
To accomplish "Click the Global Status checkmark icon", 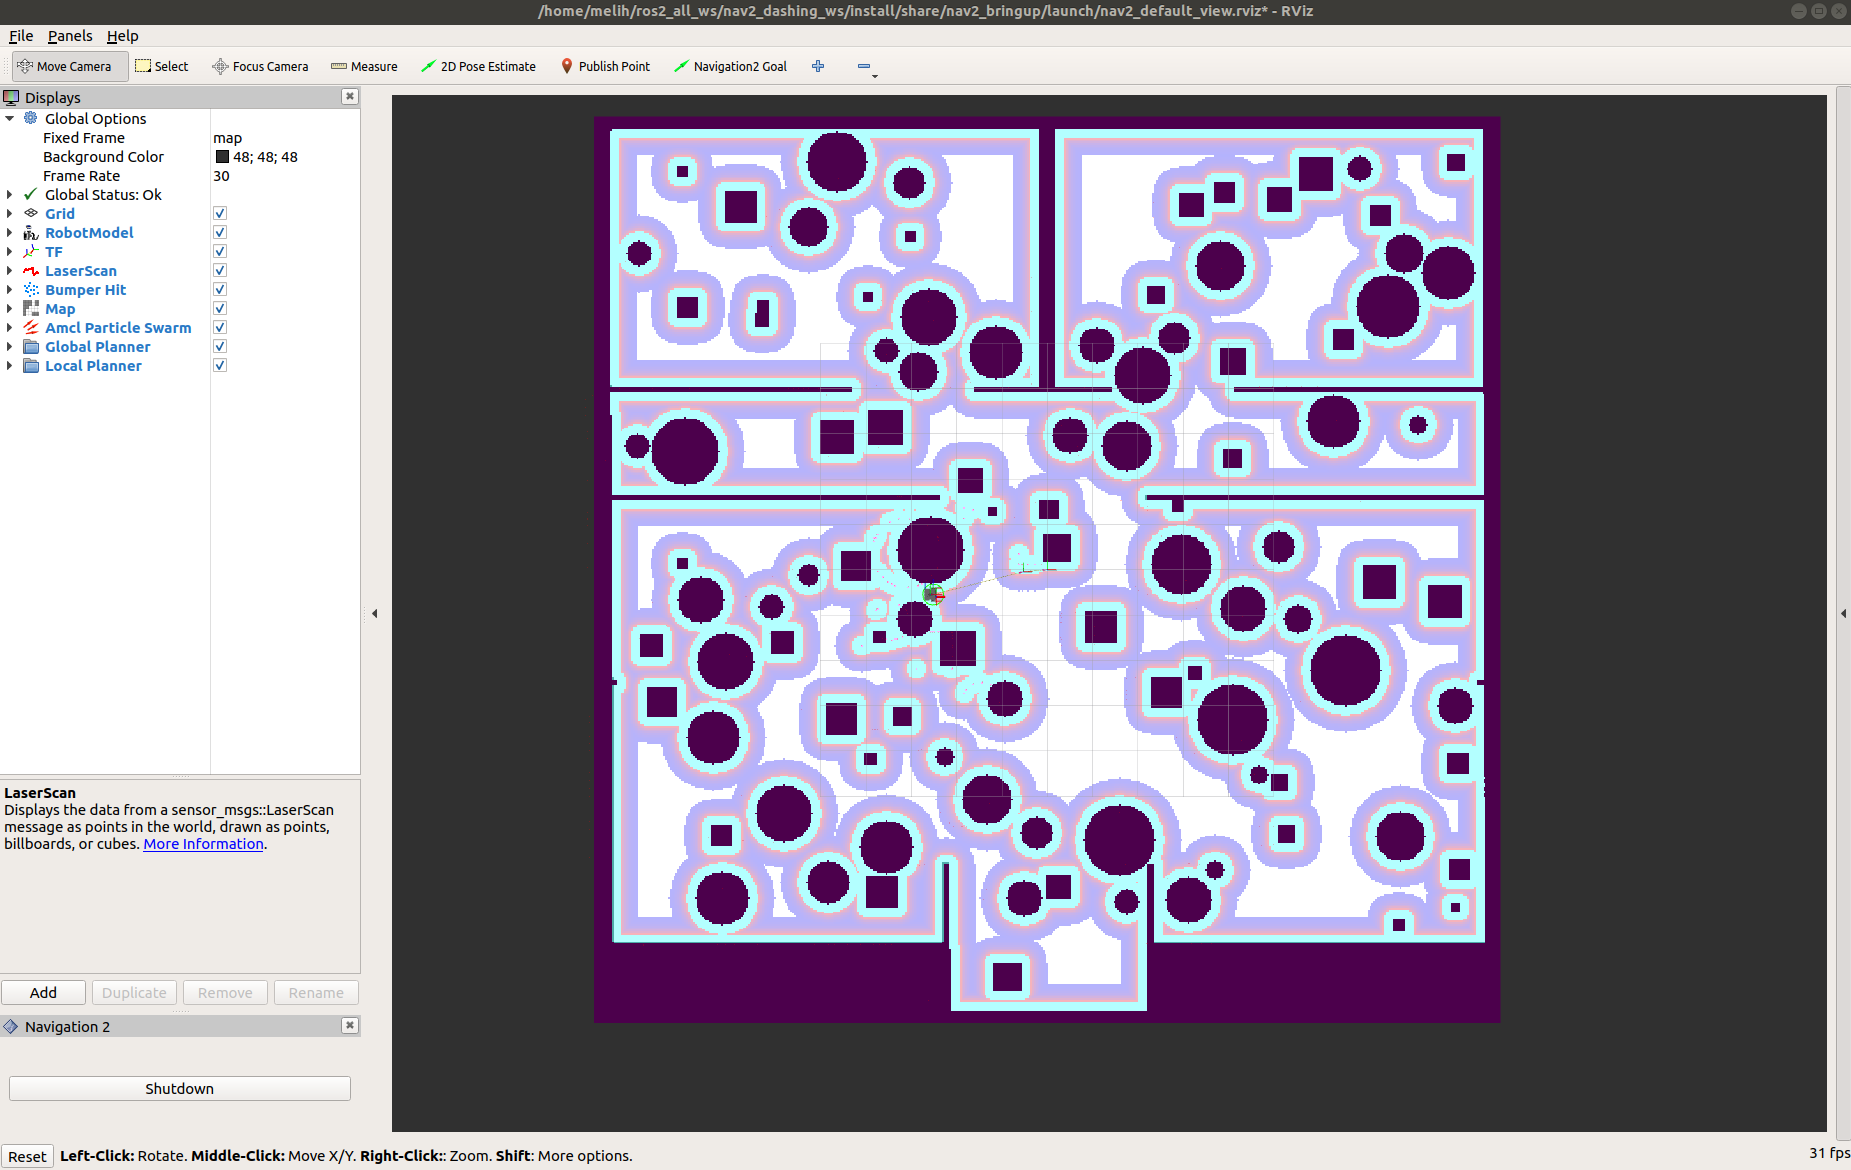I will pyautogui.click(x=31, y=194).
